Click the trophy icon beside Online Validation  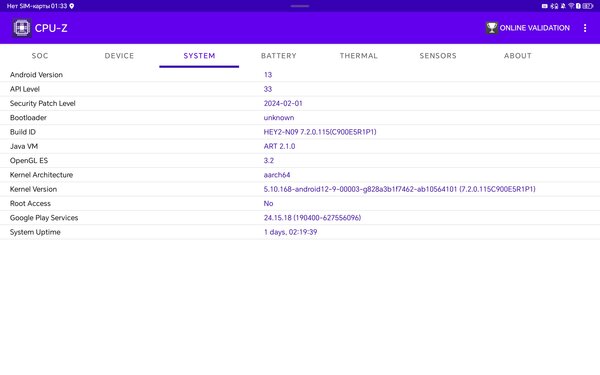(492, 28)
